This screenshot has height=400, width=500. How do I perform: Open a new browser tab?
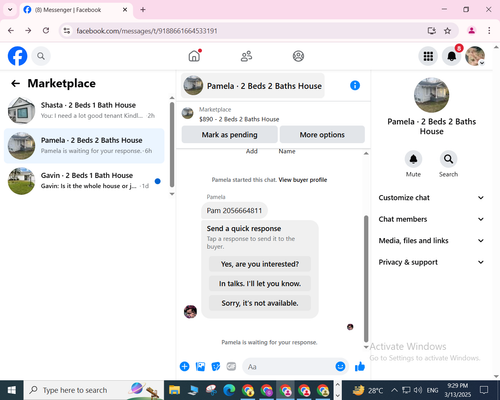pos(143,10)
